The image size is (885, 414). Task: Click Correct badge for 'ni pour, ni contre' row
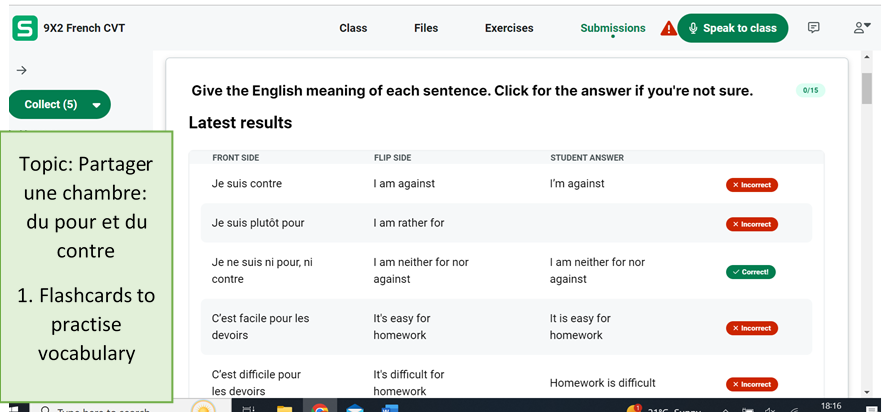(751, 272)
